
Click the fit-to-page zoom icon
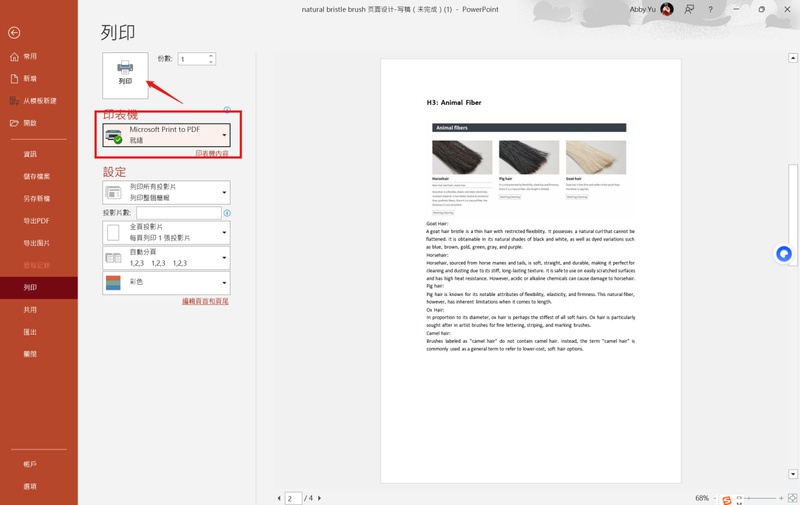coord(792,498)
